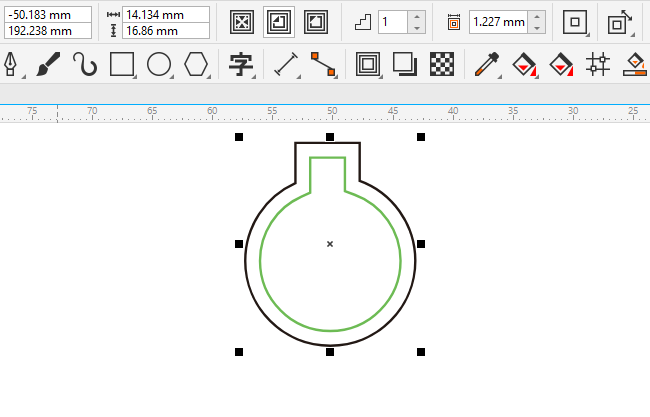Open the Rectangle tool flyout arrow

point(134,77)
